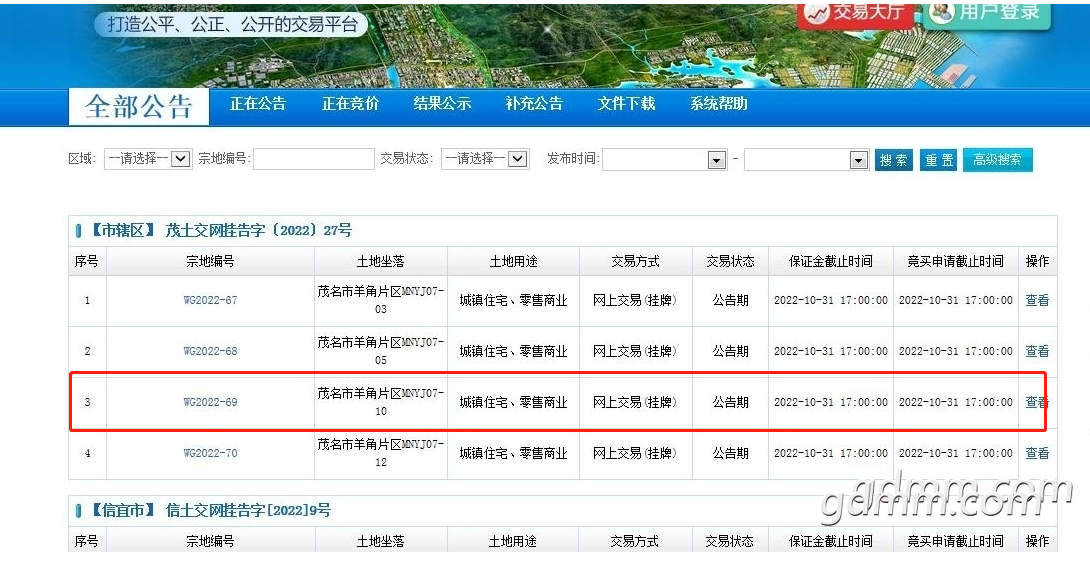Select 网上交易(挂牌) cell in WG2022-68 row
The height and width of the screenshot is (565, 1090).
pyautogui.click(x=635, y=351)
